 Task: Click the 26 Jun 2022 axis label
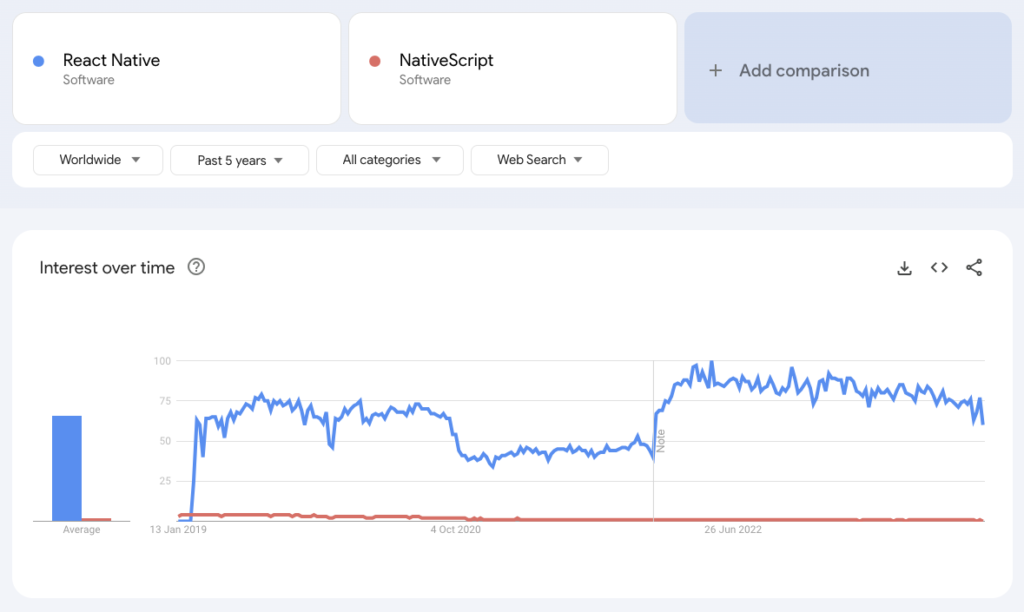[x=733, y=530]
